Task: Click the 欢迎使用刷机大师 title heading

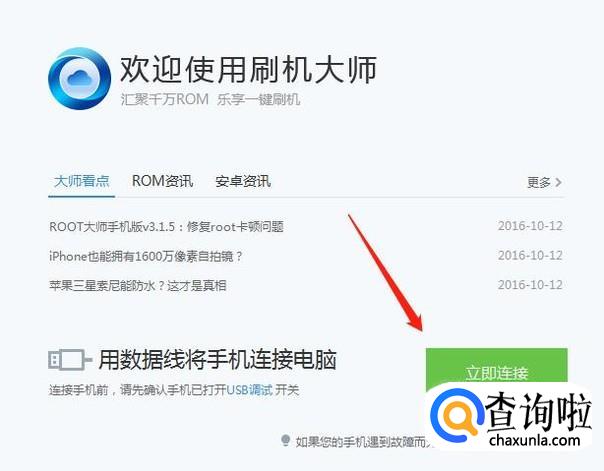Action: click(x=248, y=69)
